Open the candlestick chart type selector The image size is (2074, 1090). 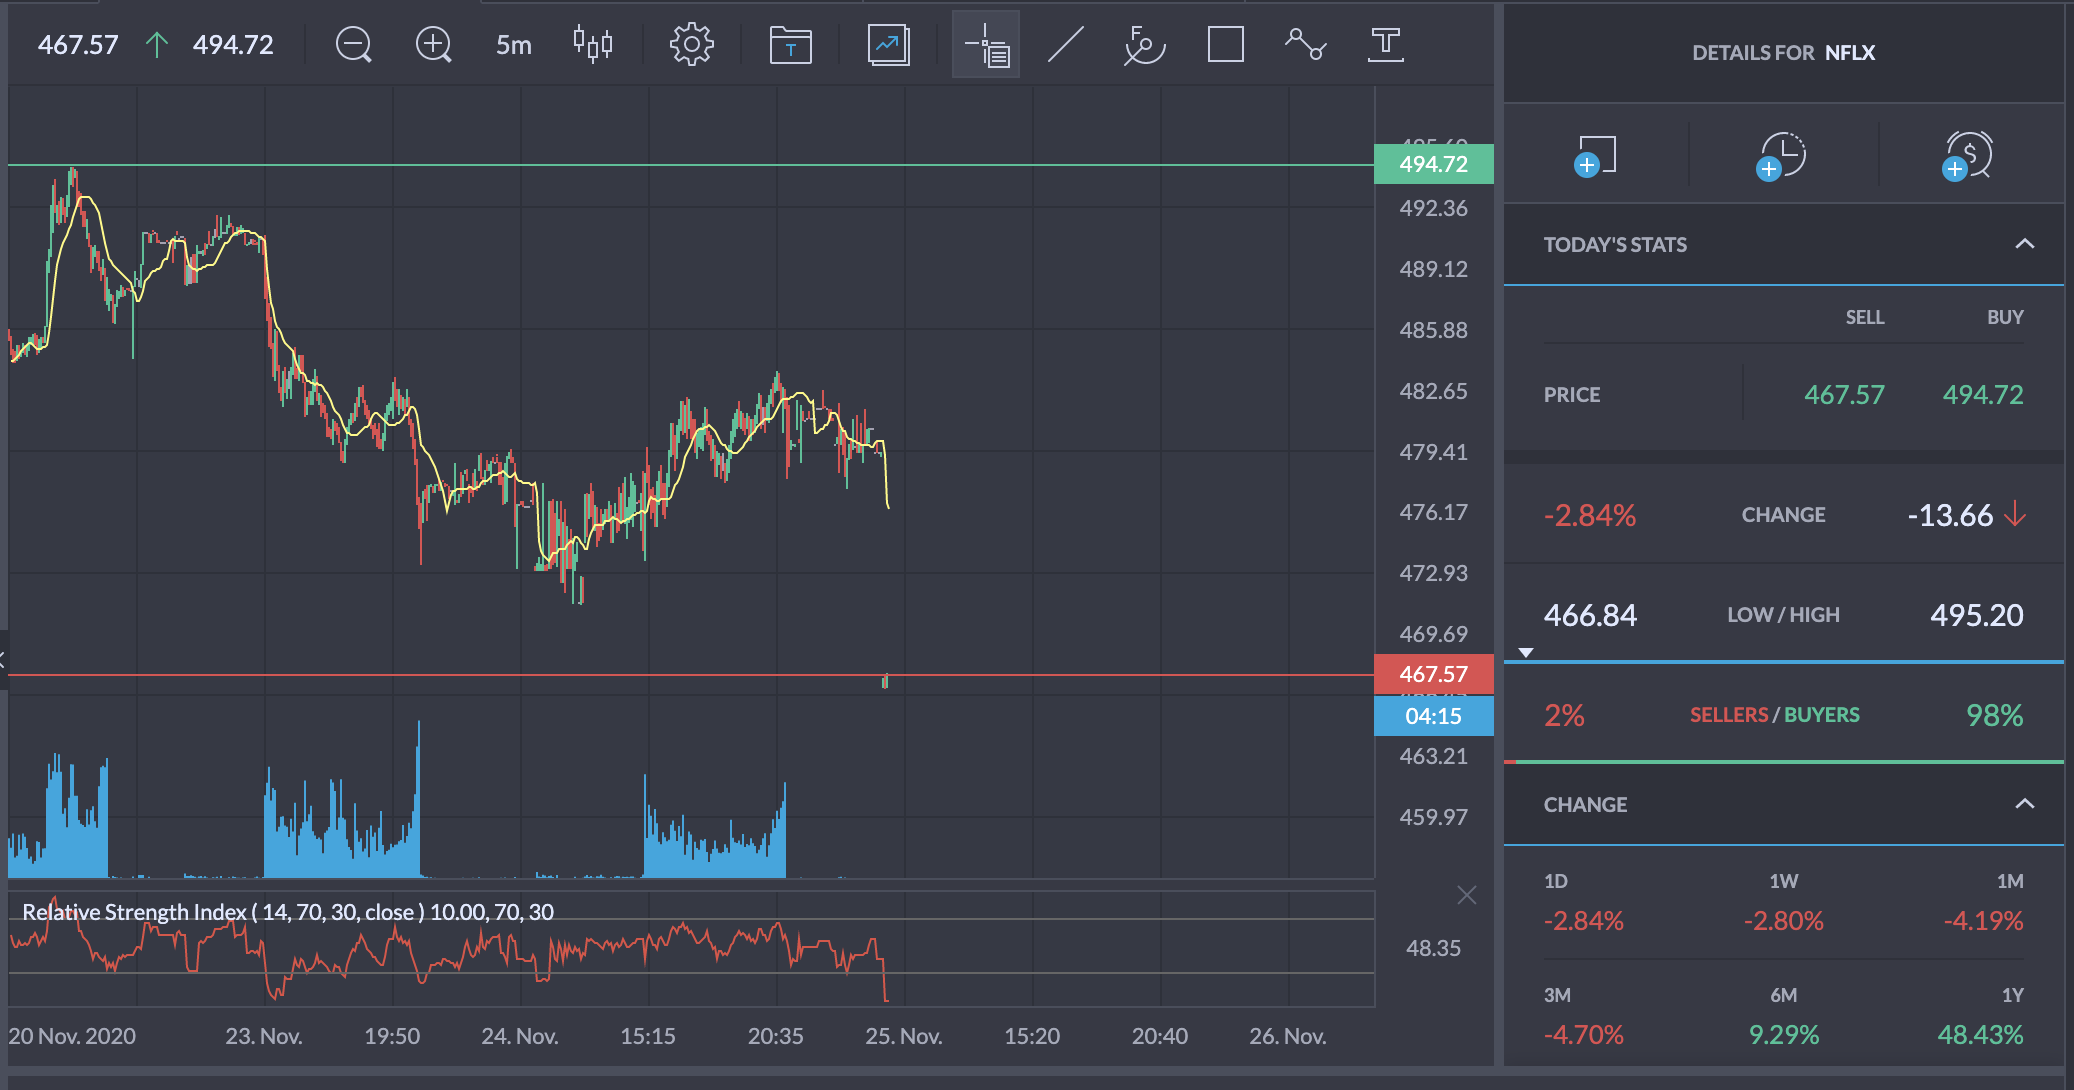coord(592,45)
